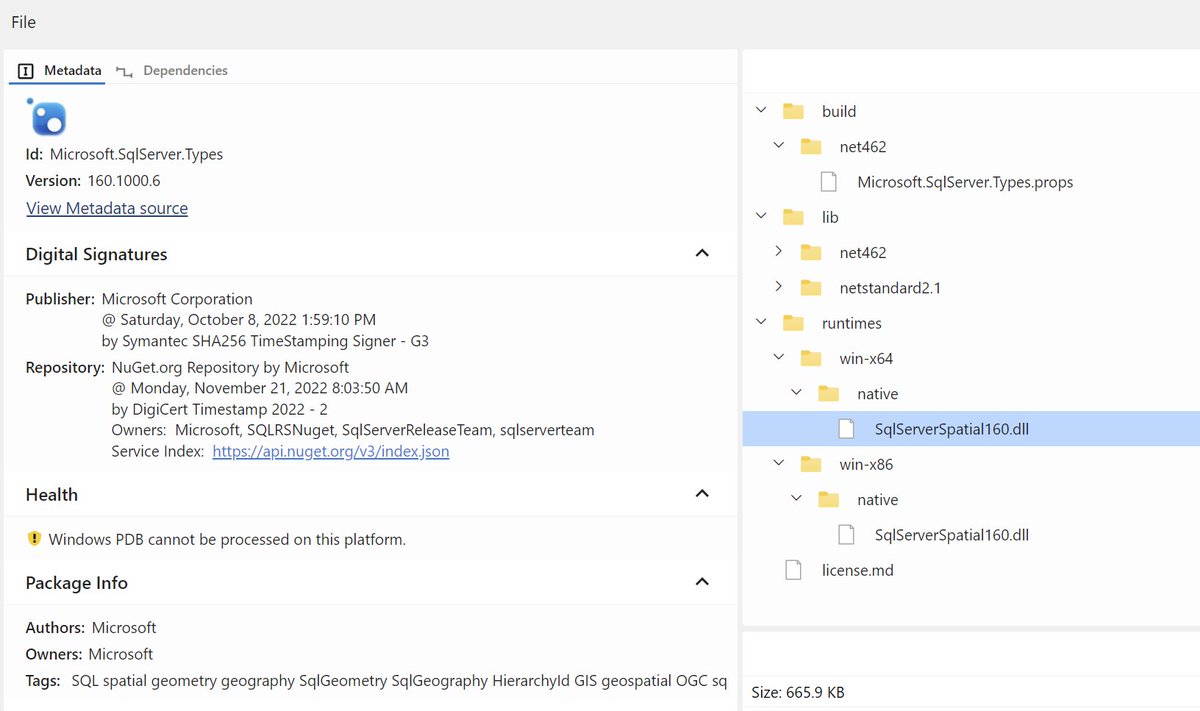1200x711 pixels.
Task: Click the Health warning shield icon
Action: point(34,539)
